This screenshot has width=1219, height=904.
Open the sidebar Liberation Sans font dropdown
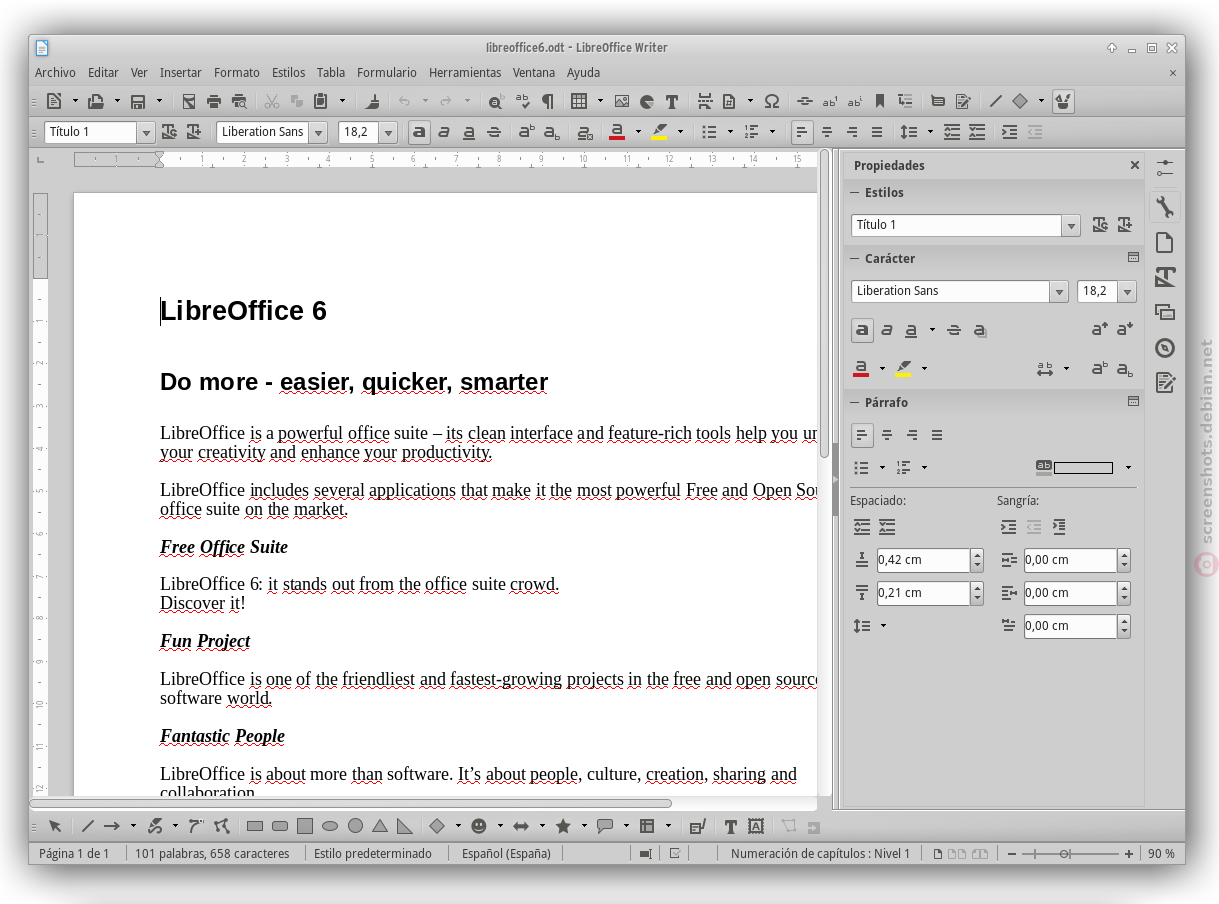[1059, 292]
